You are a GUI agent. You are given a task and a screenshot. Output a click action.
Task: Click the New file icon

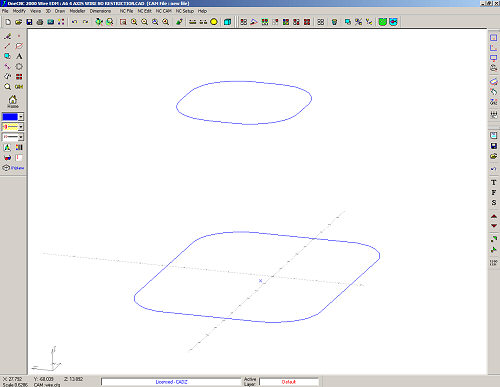point(8,22)
